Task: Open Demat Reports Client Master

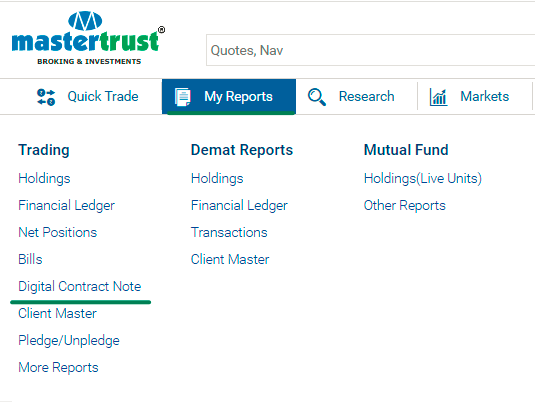Action: pyautogui.click(x=230, y=259)
